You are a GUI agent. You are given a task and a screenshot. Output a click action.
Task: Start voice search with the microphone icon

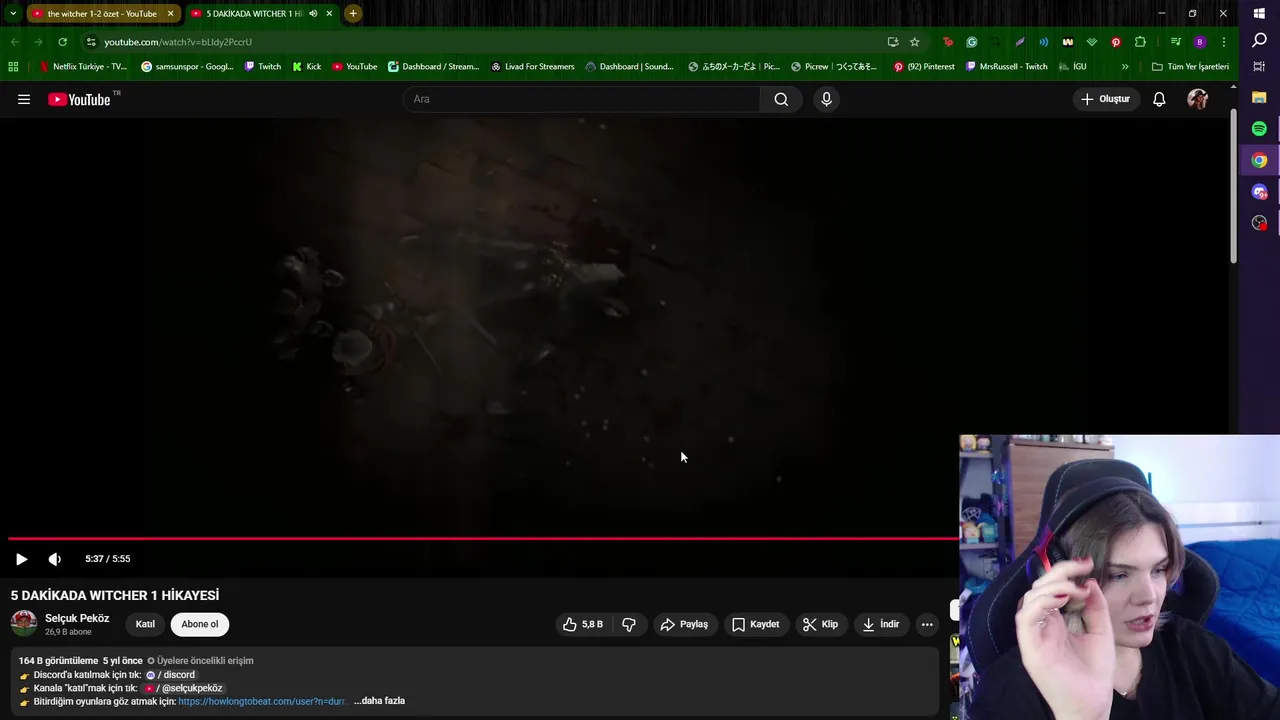(826, 99)
